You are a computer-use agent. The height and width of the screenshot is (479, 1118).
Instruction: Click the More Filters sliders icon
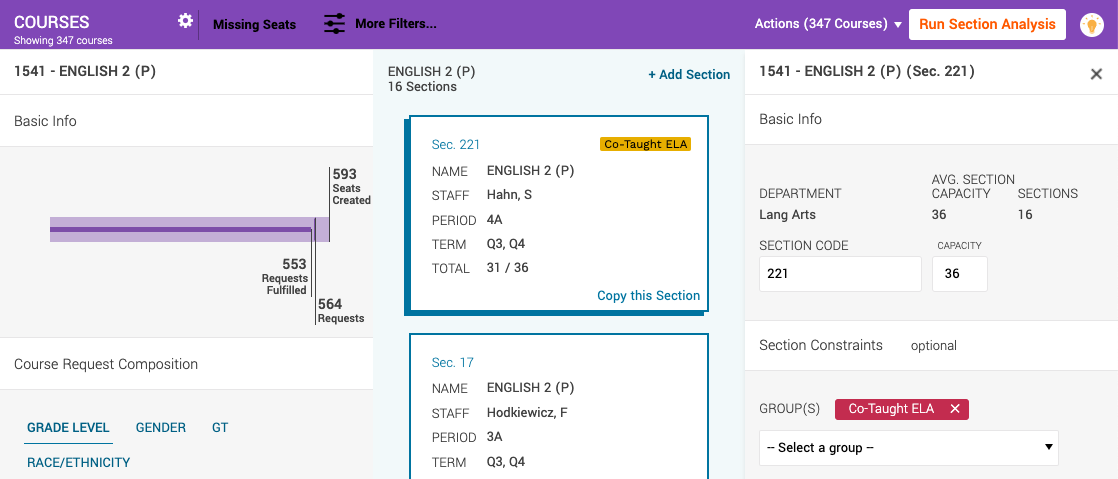(334, 24)
